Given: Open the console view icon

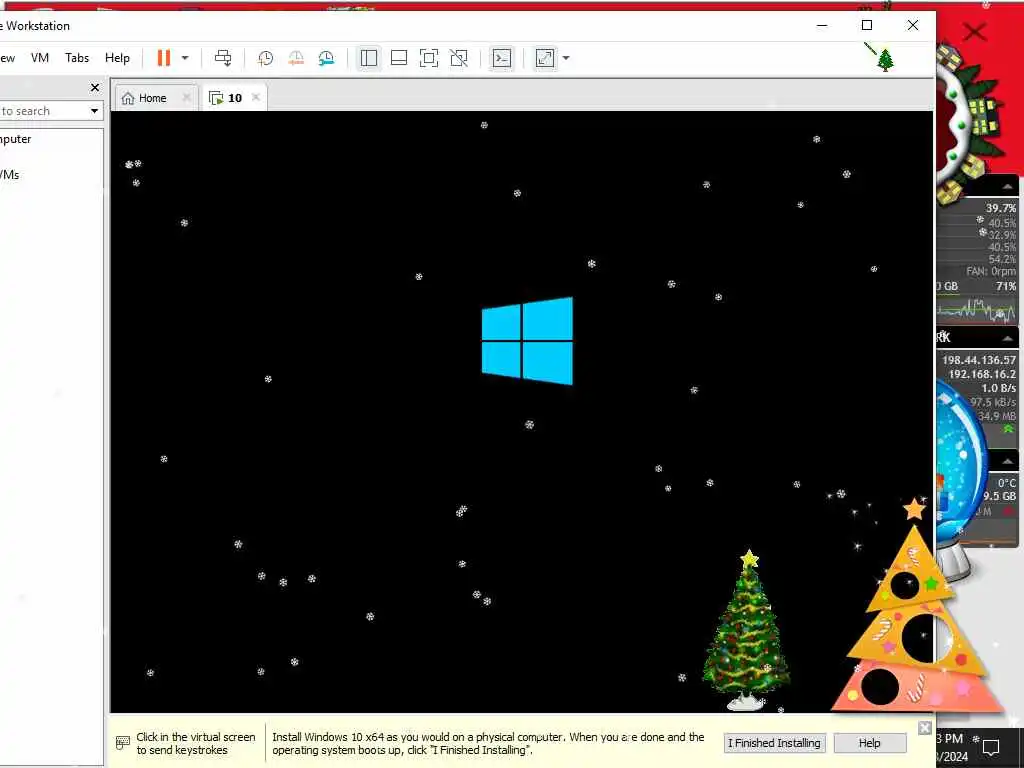Looking at the screenshot, I should click(502, 58).
